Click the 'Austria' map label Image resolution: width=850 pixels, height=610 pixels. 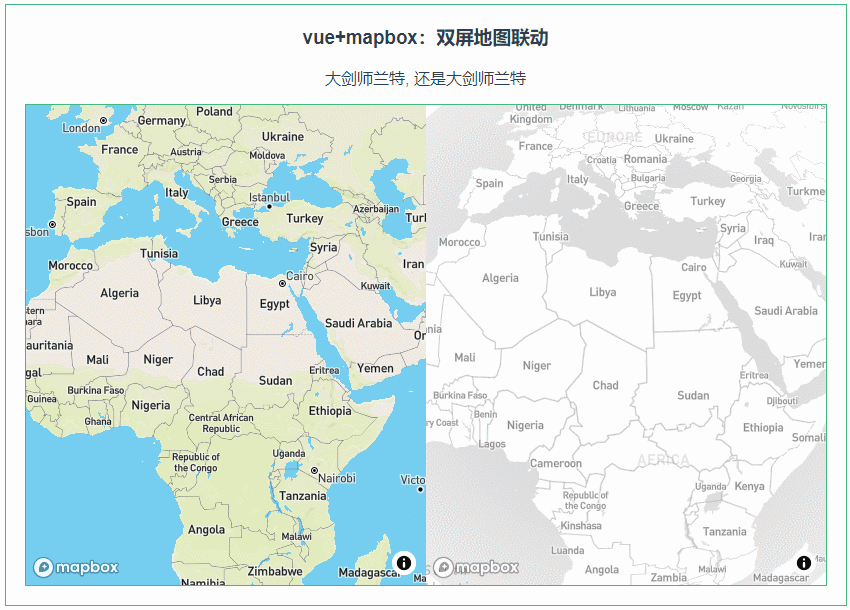[x=186, y=152]
